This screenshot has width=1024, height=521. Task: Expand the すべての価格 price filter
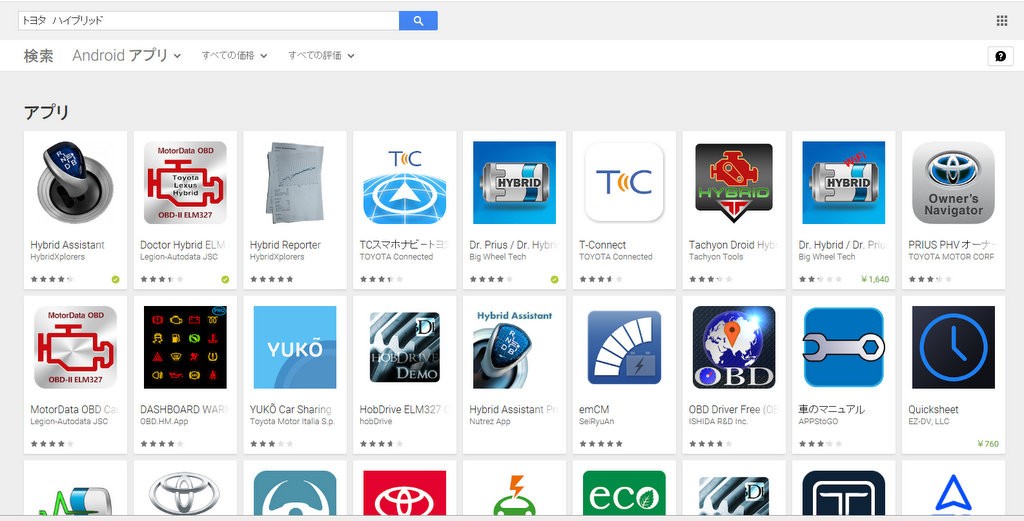(234, 55)
